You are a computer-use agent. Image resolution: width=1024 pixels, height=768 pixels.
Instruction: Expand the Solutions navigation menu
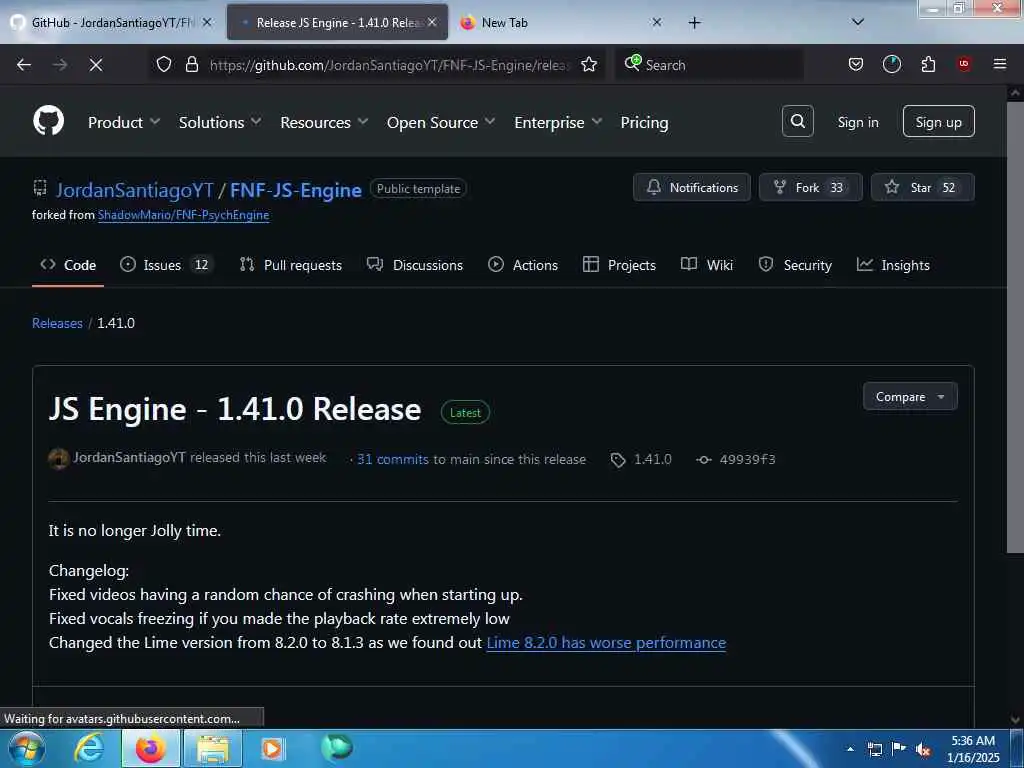tap(220, 122)
